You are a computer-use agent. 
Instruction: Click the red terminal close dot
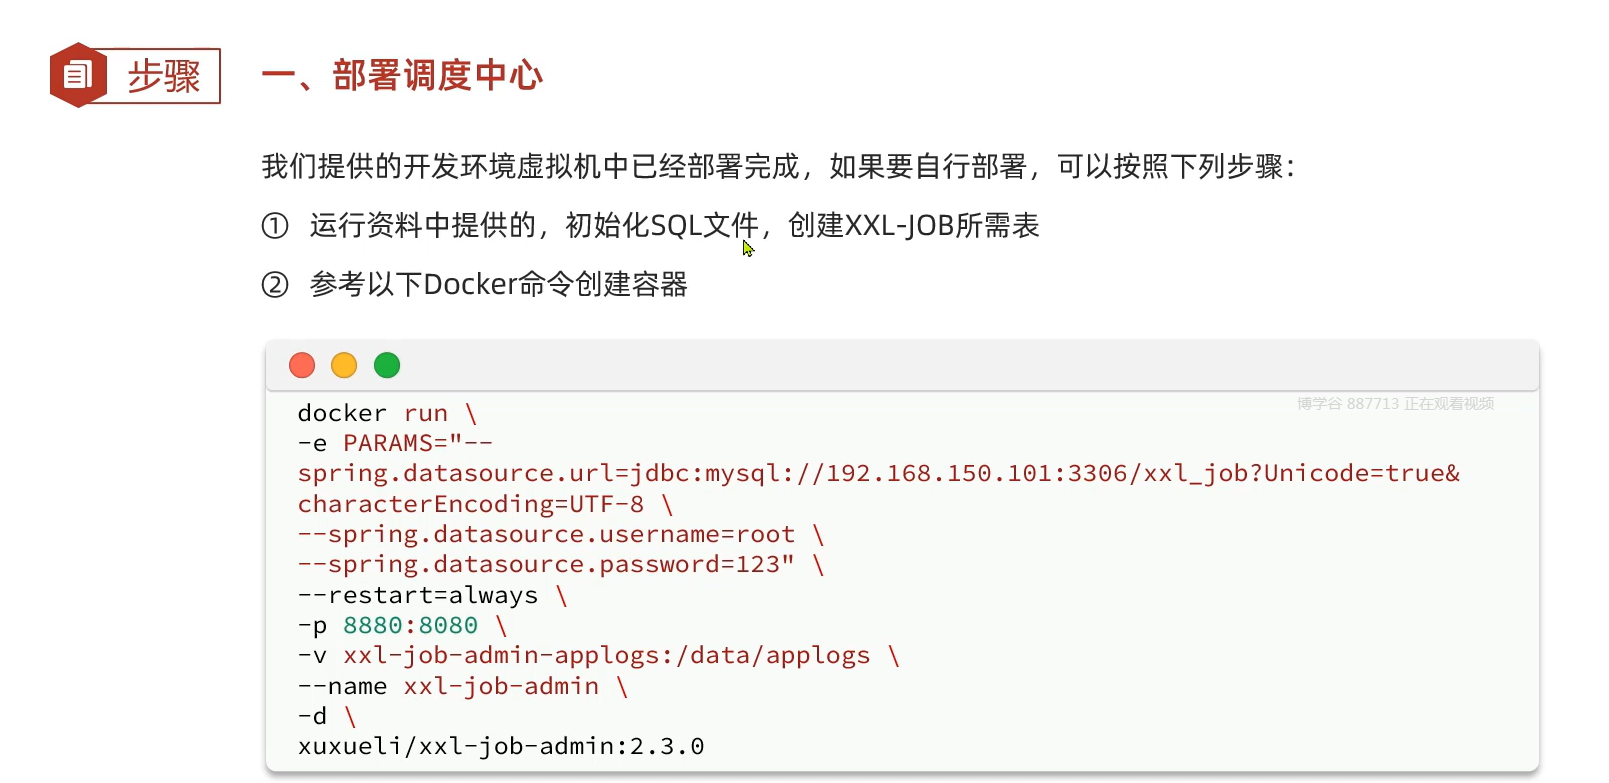point(302,365)
